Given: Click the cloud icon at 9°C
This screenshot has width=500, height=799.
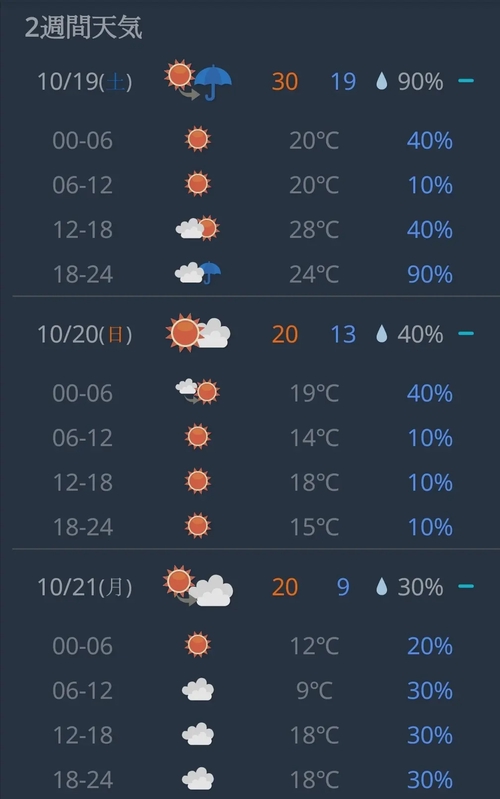Looking at the screenshot, I should [198, 689].
